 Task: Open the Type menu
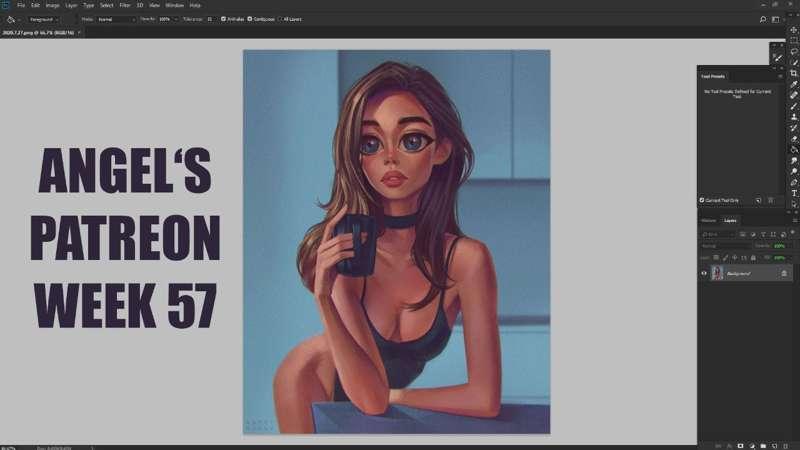(x=88, y=5)
